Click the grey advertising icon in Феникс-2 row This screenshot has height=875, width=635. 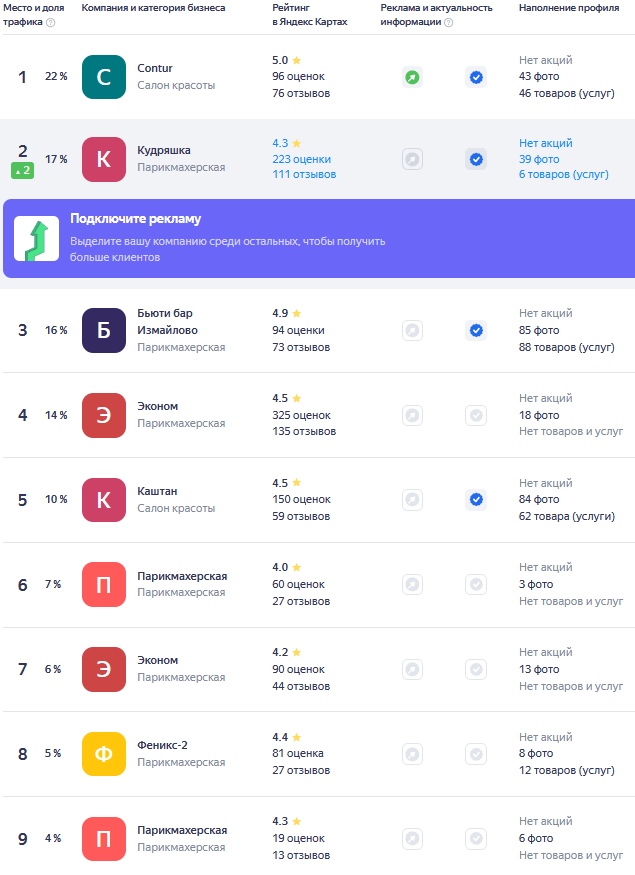point(412,754)
